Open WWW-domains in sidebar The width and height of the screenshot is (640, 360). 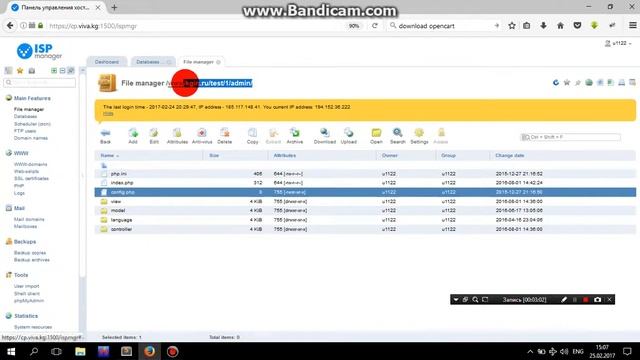coord(31,164)
